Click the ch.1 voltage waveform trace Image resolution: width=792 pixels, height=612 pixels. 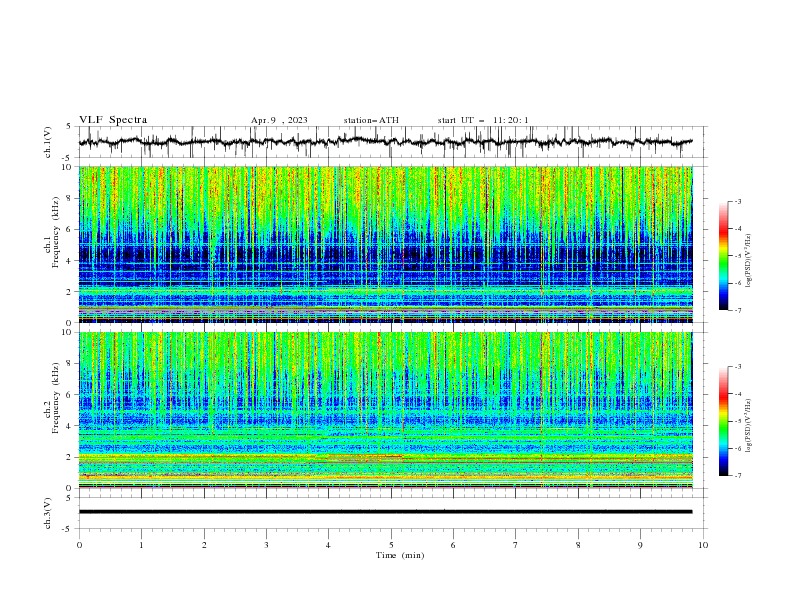385,142
